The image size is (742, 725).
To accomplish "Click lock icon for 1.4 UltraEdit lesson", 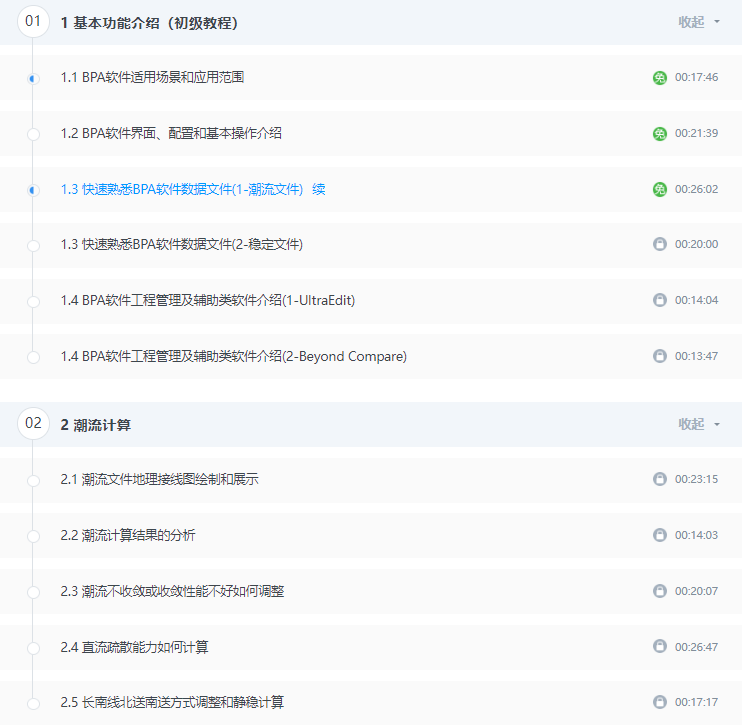I will click(x=660, y=300).
